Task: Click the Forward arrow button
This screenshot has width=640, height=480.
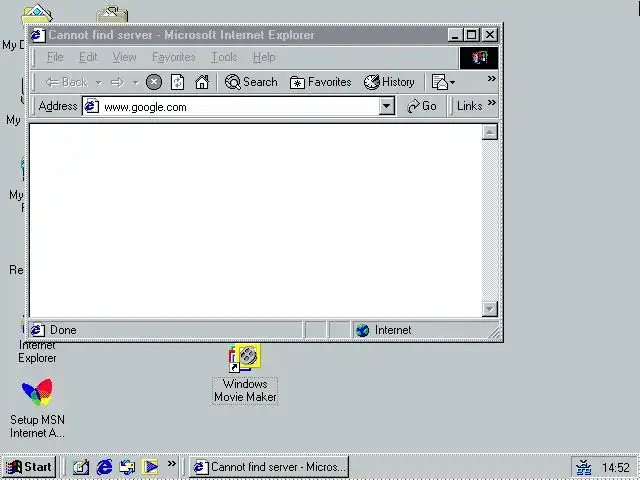Action: (x=118, y=82)
